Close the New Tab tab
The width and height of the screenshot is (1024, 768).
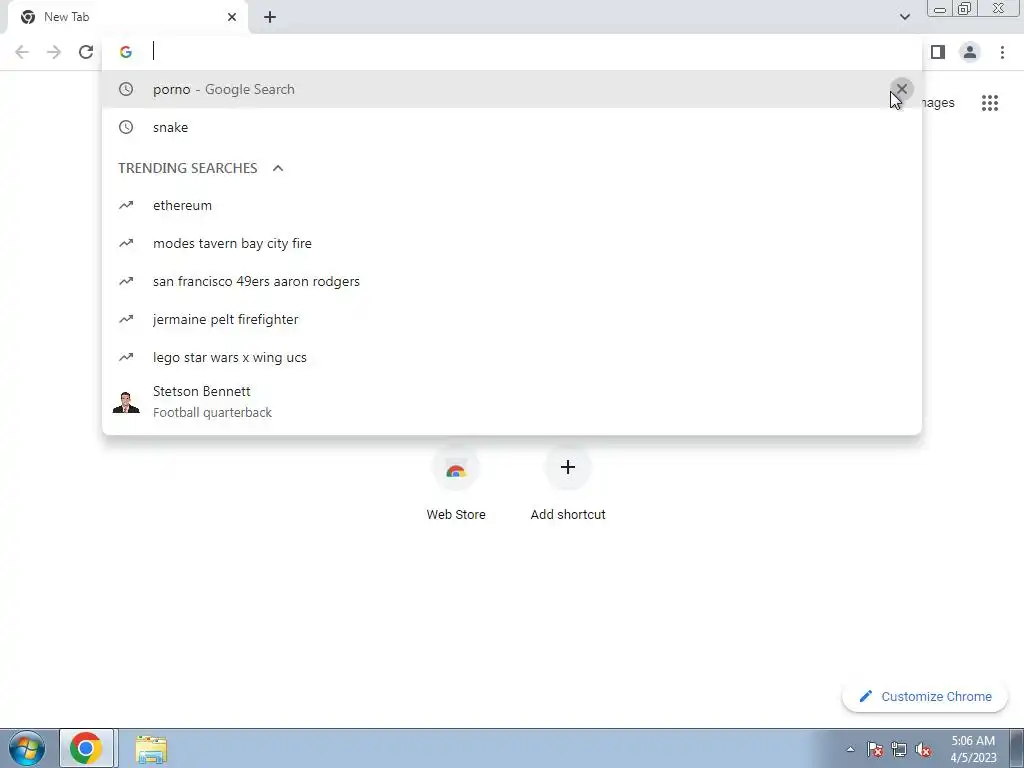point(232,17)
